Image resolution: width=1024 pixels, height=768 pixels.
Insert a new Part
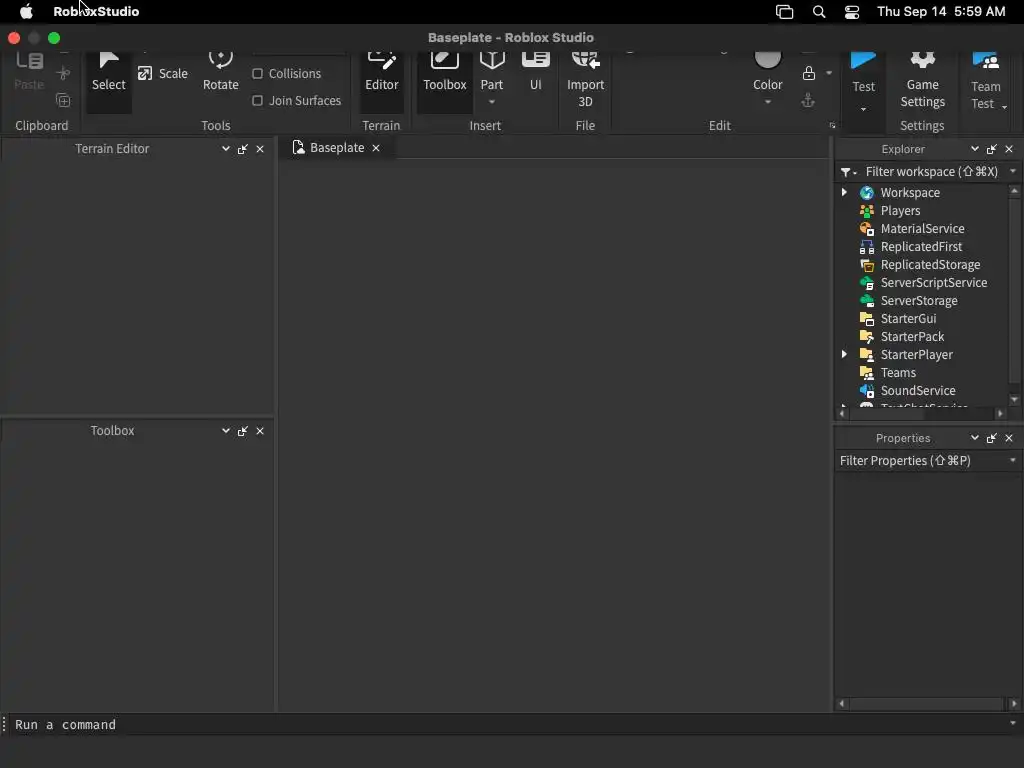click(492, 69)
